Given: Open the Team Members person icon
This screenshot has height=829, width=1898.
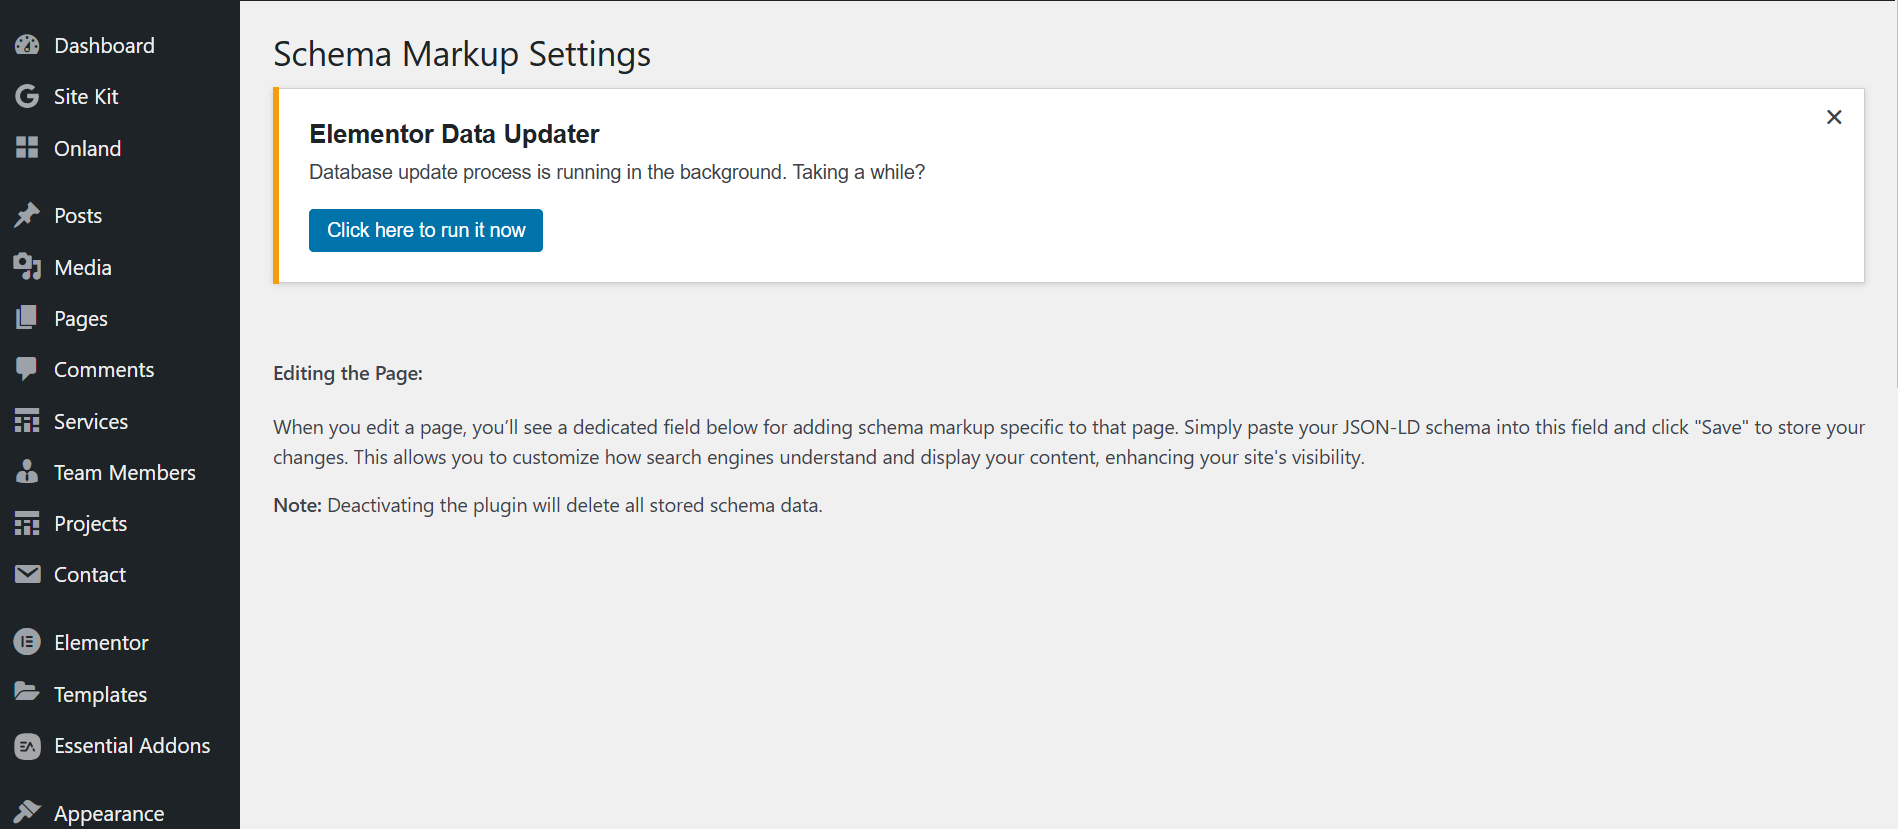Looking at the screenshot, I should pos(27,472).
